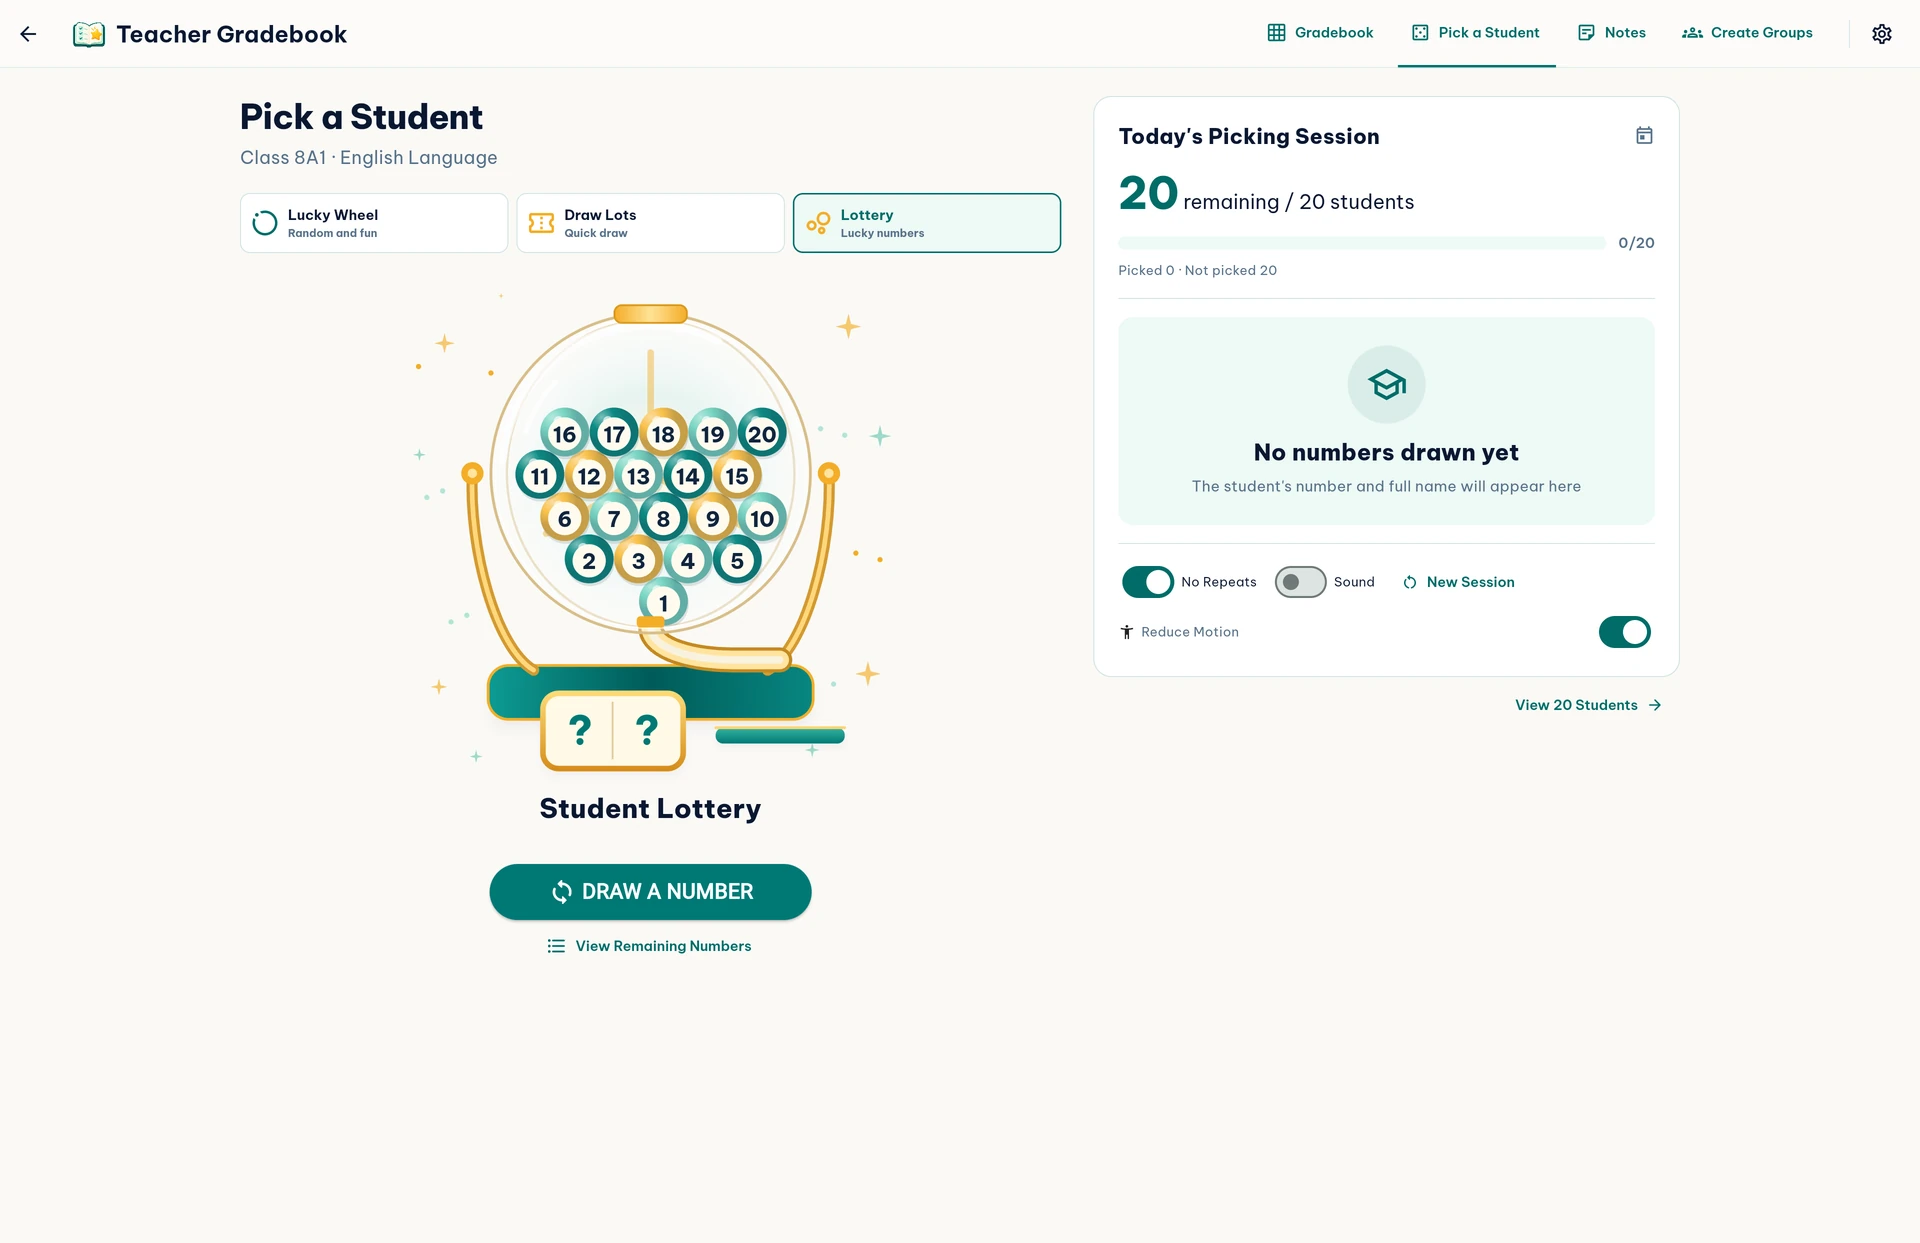1920x1243 pixels.
Task: Enable the Sound switch
Action: coord(1300,582)
